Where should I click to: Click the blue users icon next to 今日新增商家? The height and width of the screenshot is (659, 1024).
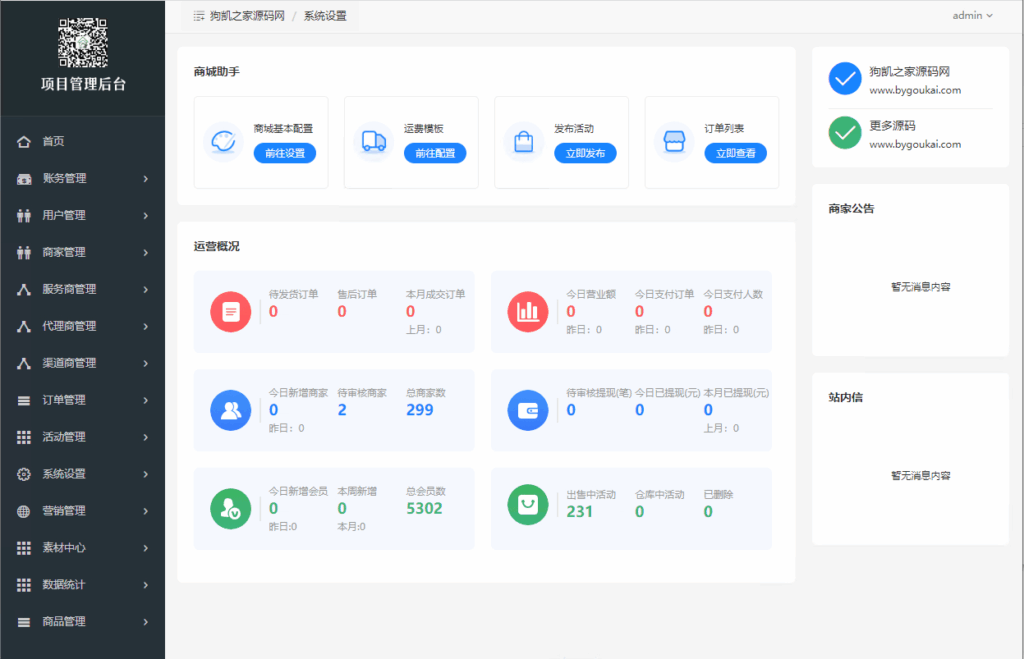click(x=231, y=410)
